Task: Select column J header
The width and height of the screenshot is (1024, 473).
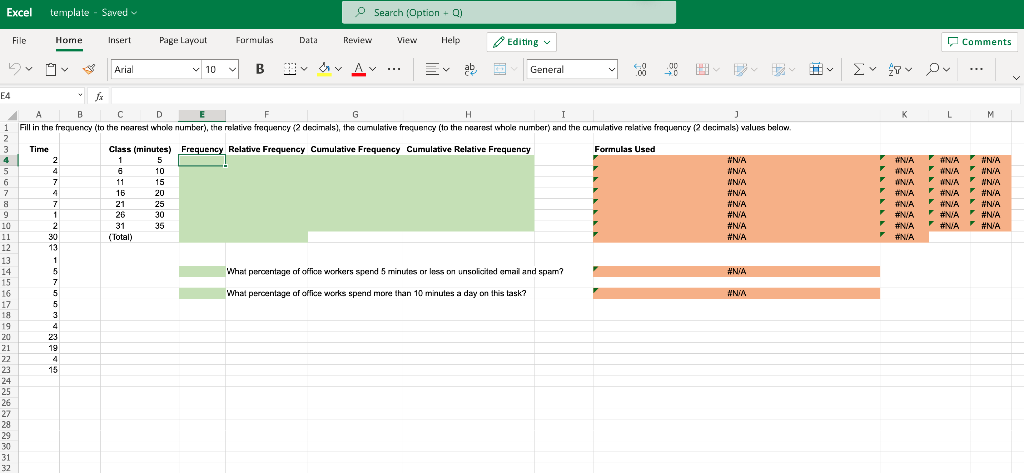Action: tap(737, 115)
